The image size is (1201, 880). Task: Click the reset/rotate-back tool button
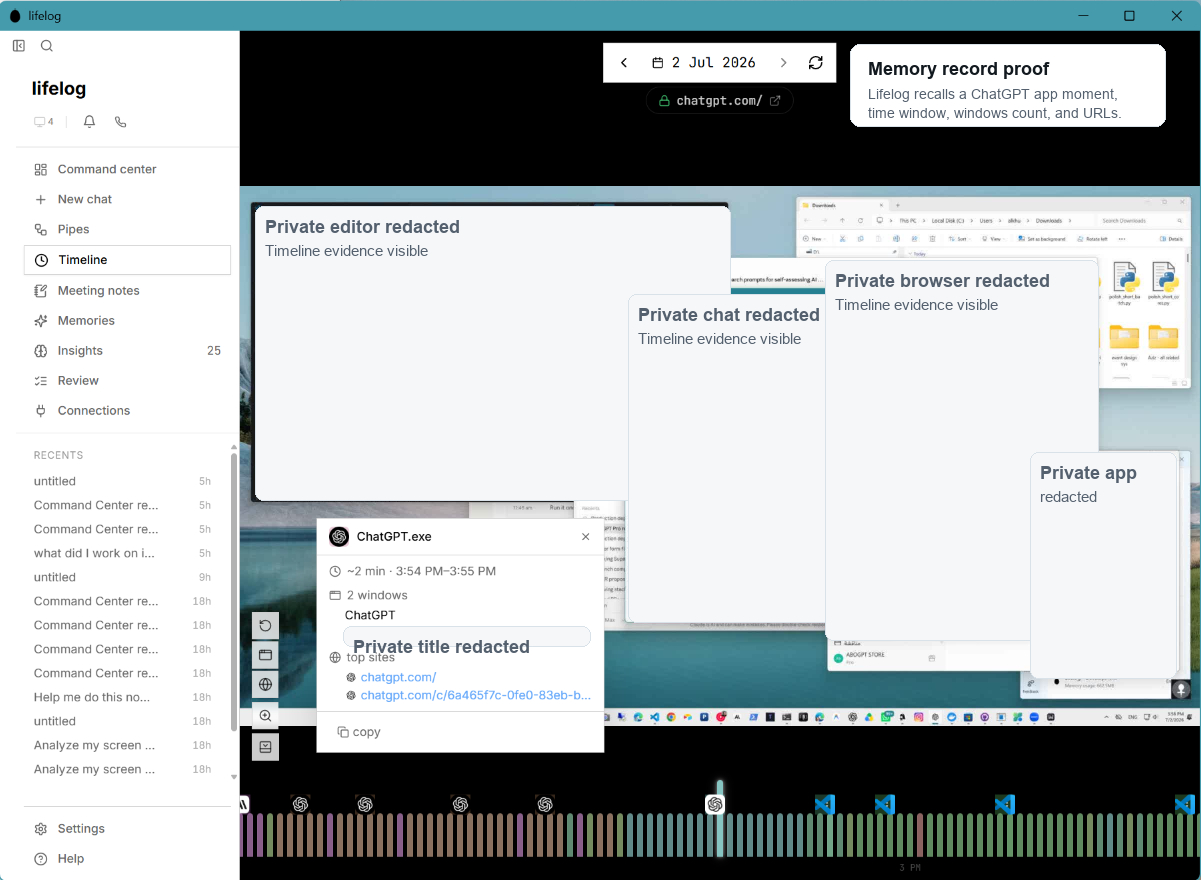click(x=266, y=626)
